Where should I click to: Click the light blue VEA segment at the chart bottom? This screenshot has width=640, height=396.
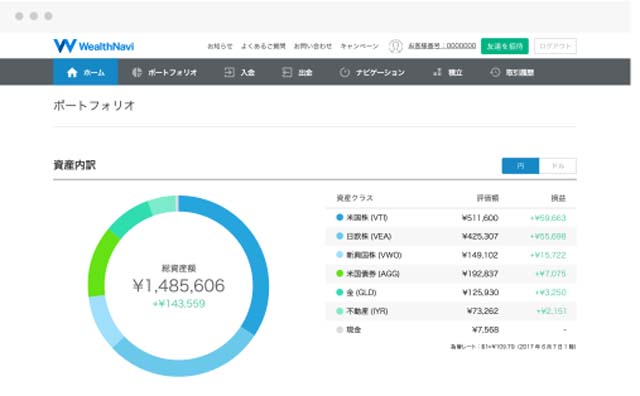pyautogui.click(x=184, y=367)
